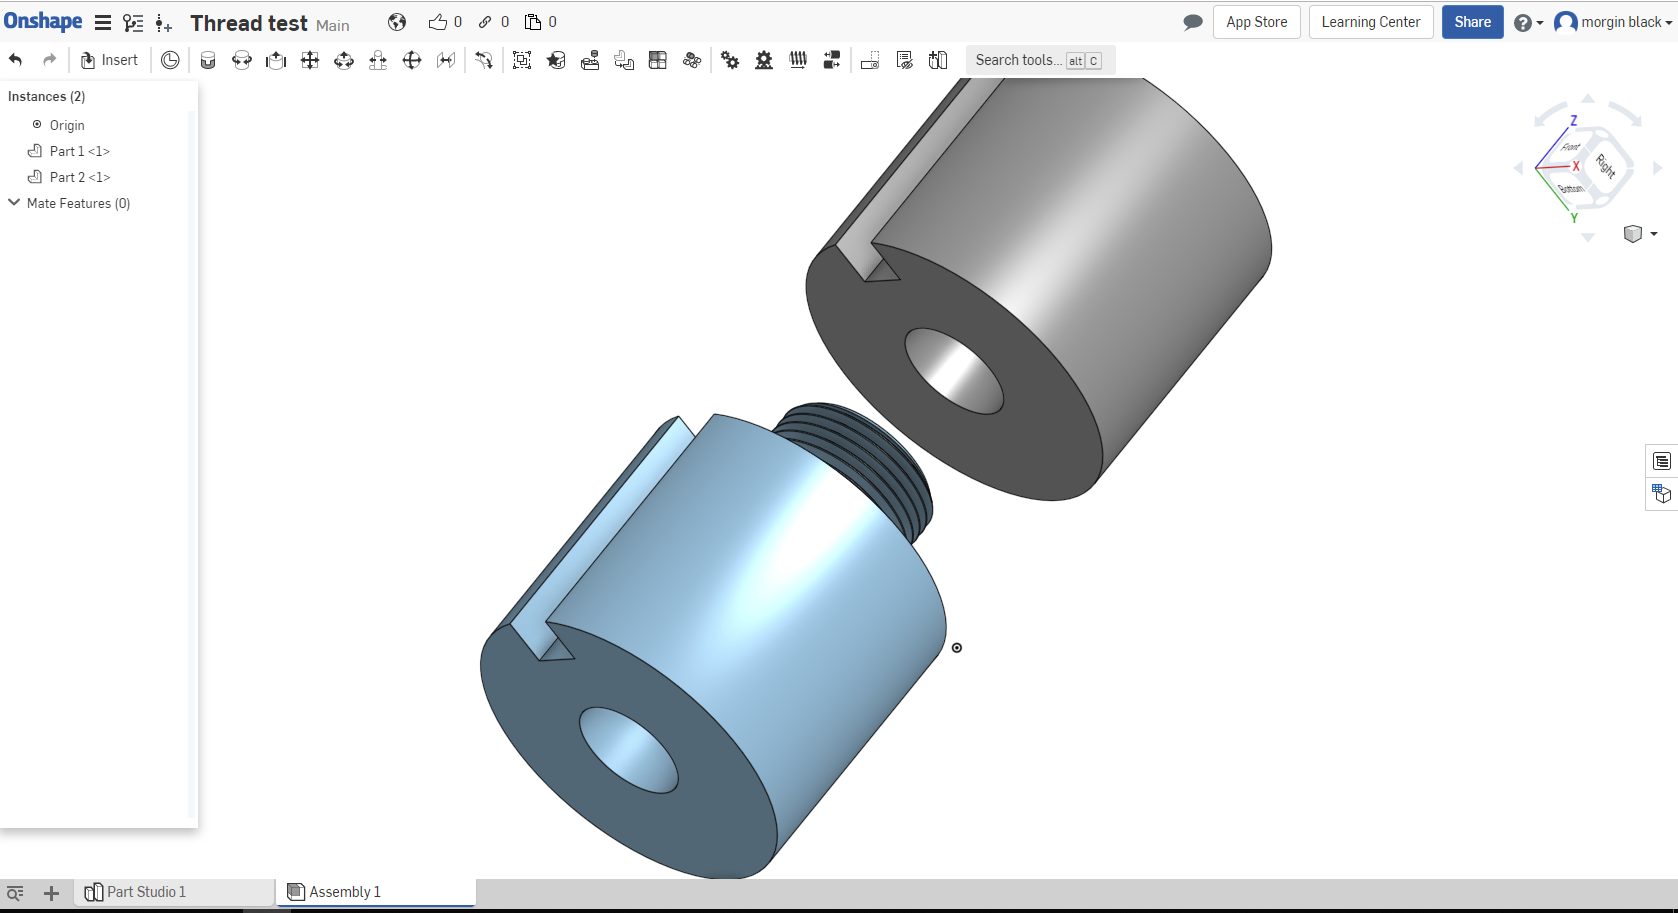Select the Screw relation tool

(798, 60)
